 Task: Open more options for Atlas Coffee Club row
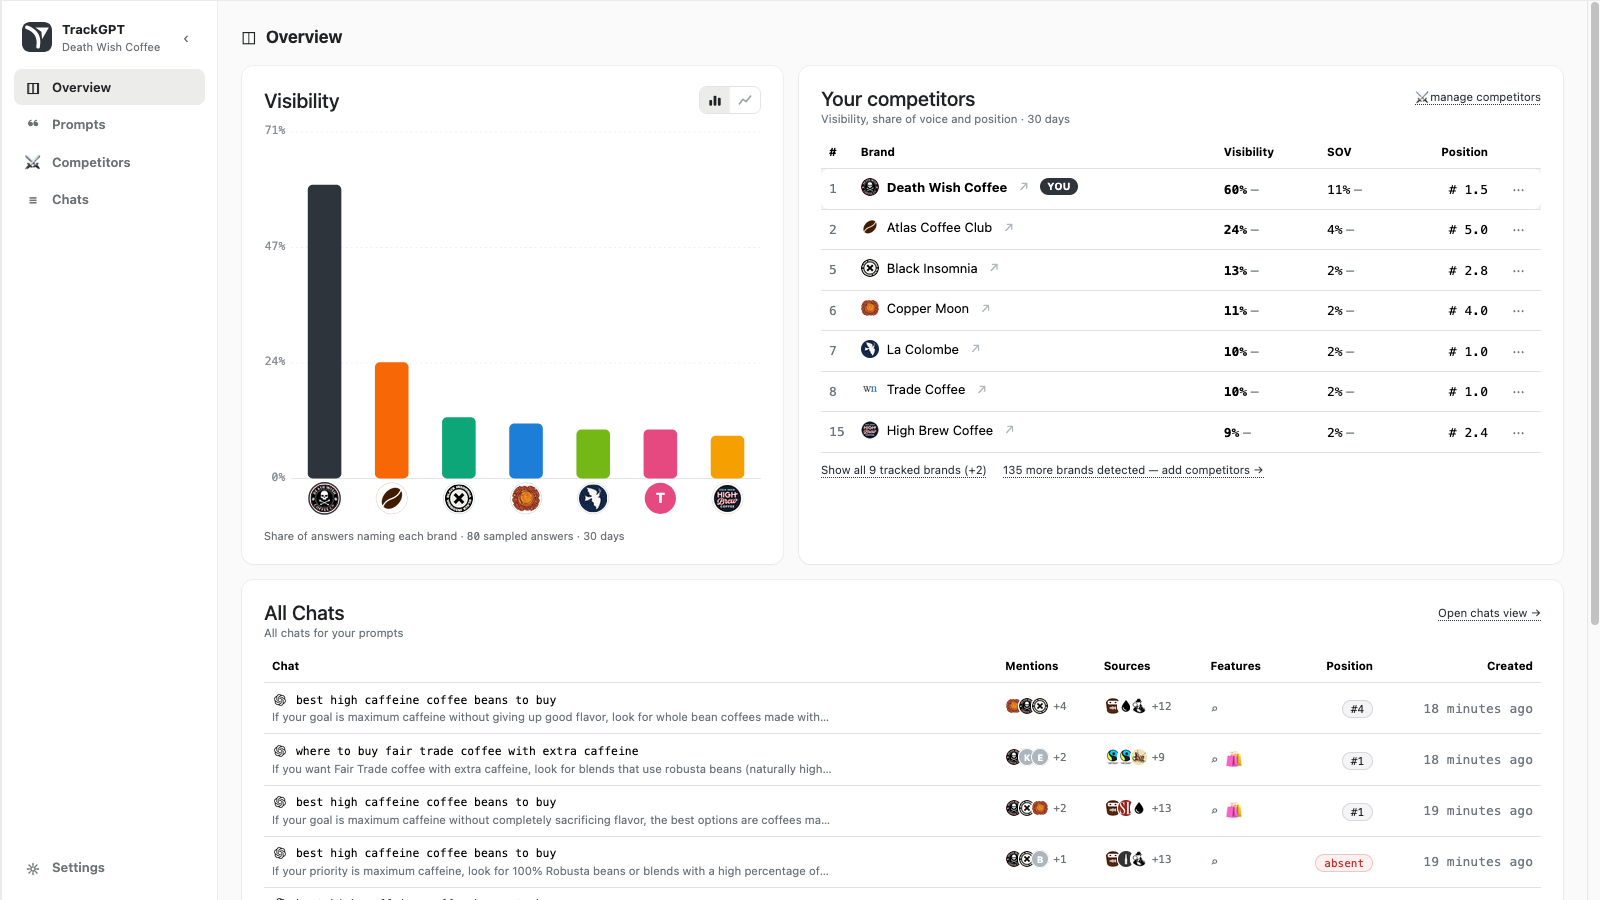[1518, 230]
